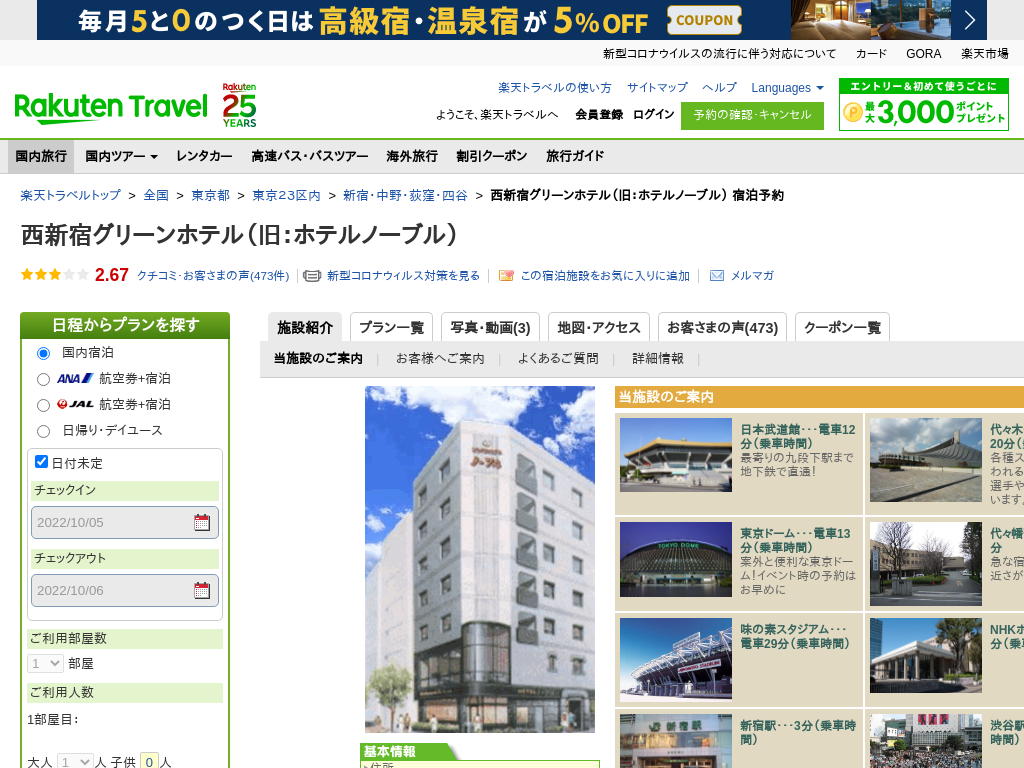Click the Rakuten 25 Years anniversary logo
The width and height of the screenshot is (1024, 768).
pos(239,105)
